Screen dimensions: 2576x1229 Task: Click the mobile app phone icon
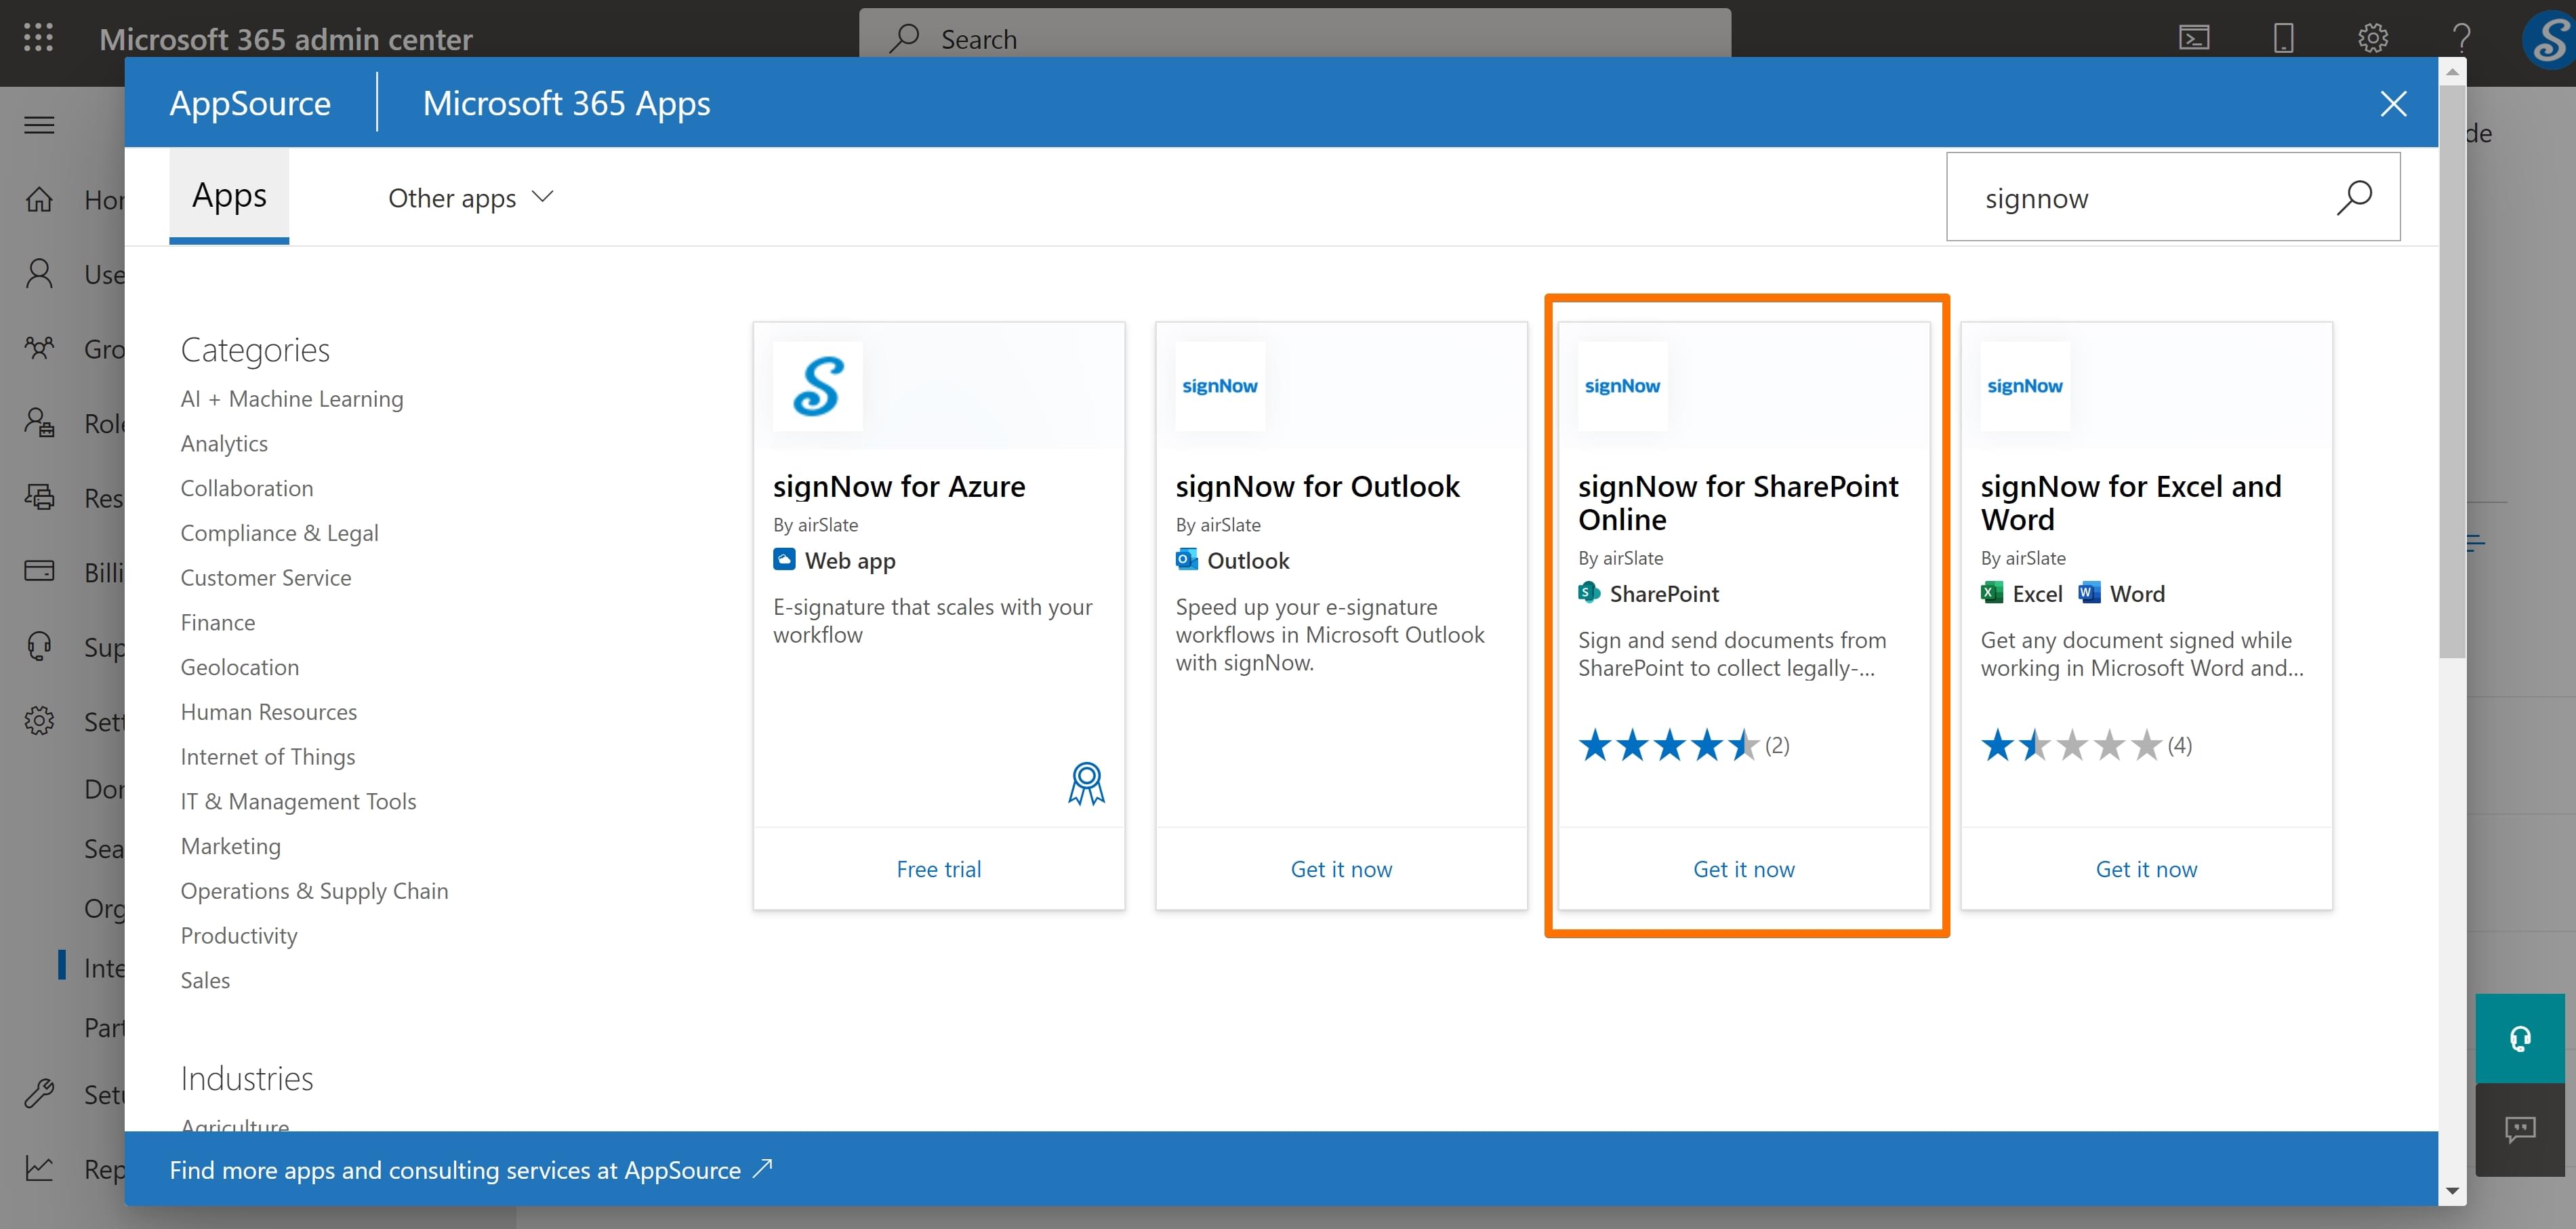click(2284, 38)
